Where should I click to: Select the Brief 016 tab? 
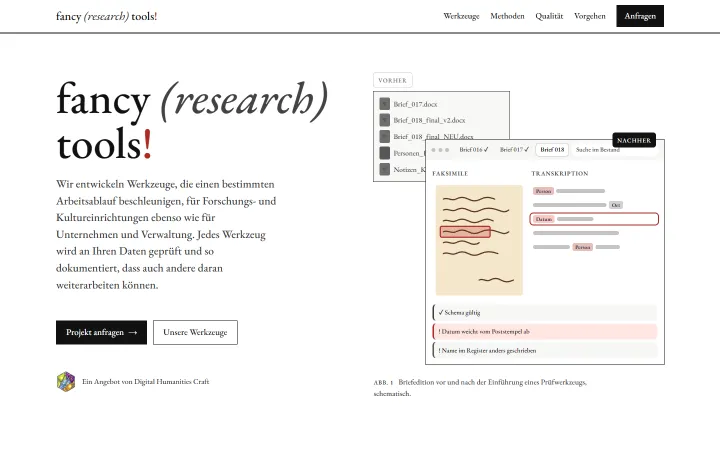(x=474, y=150)
